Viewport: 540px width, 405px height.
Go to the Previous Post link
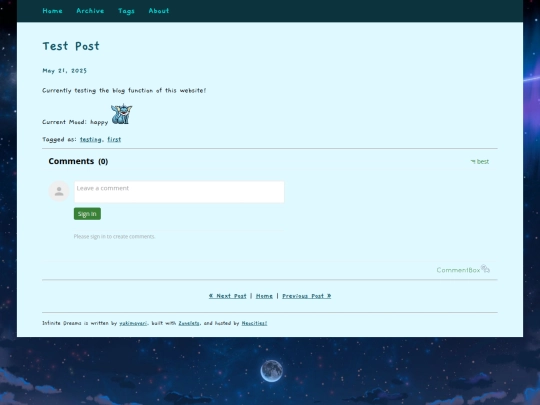(x=307, y=296)
